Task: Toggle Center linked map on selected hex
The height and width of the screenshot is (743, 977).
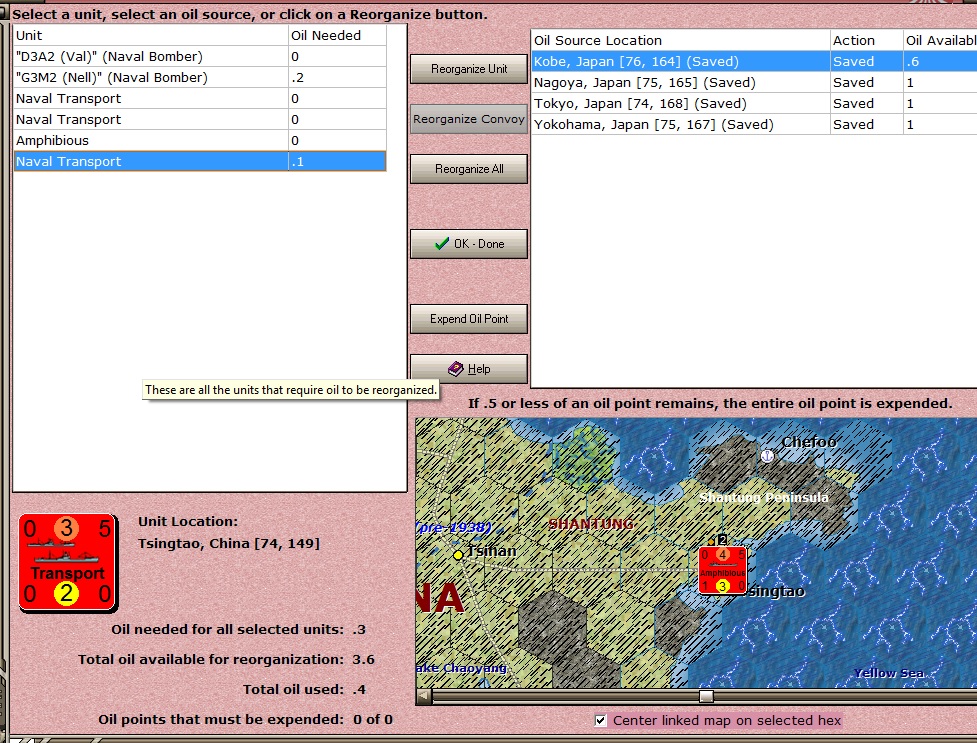Action: pyautogui.click(x=600, y=721)
